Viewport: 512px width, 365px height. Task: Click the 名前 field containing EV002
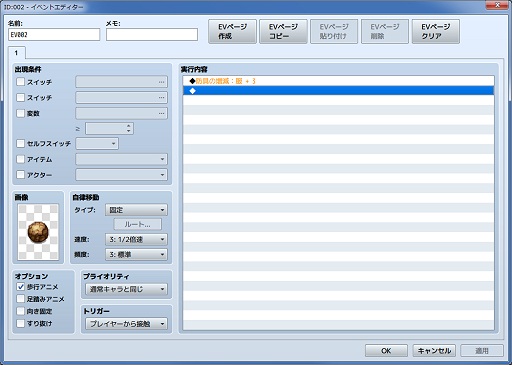(54, 35)
